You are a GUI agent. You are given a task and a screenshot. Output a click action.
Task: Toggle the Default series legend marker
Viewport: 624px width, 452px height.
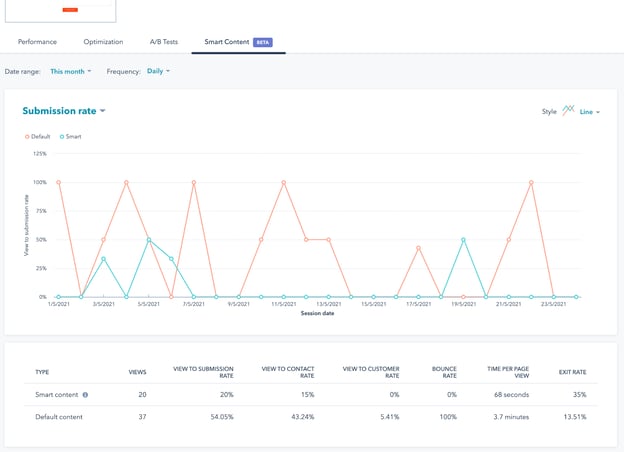click(x=27, y=136)
